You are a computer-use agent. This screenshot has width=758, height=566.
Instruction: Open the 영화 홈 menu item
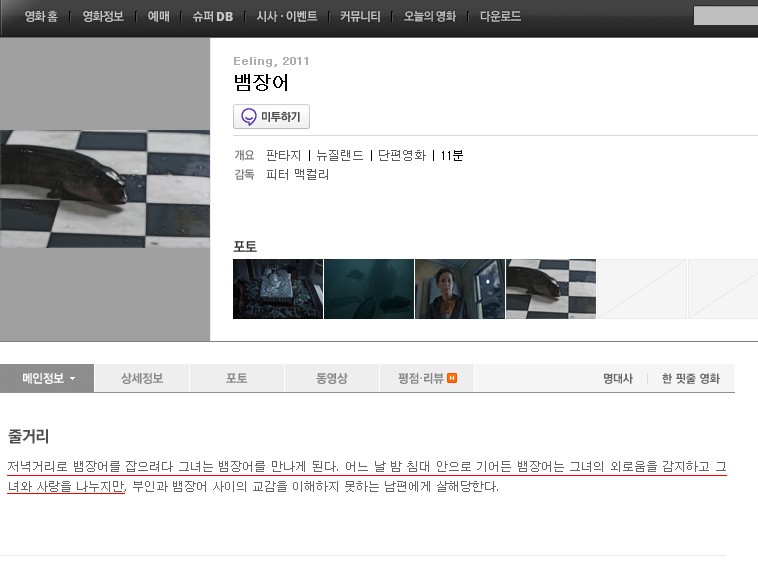[x=41, y=16]
